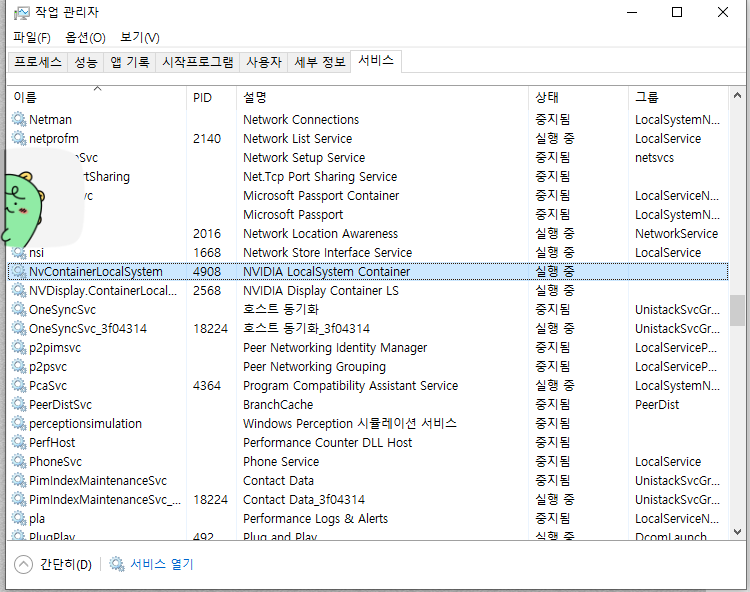Viewport: 750px width, 592px height.
Task: Click the Performance Logs & Alerts description
Action: pos(315,518)
